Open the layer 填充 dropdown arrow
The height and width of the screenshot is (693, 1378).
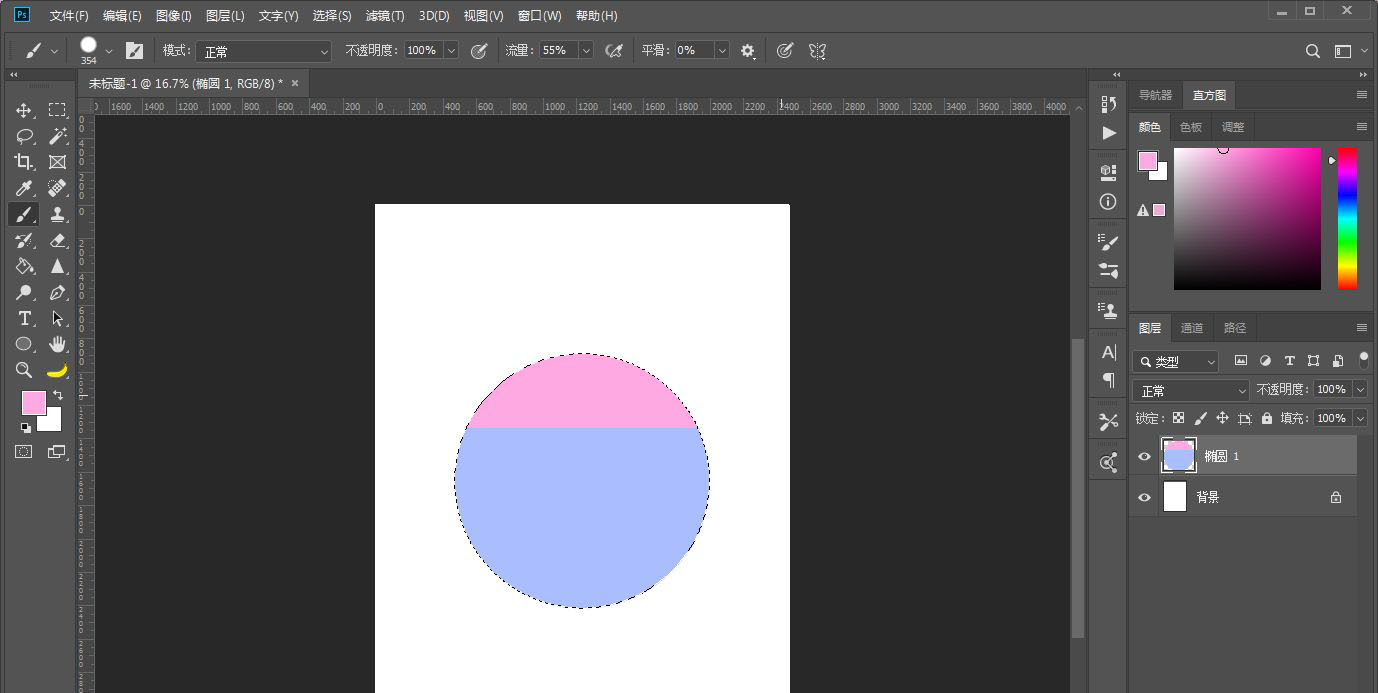pos(1360,418)
